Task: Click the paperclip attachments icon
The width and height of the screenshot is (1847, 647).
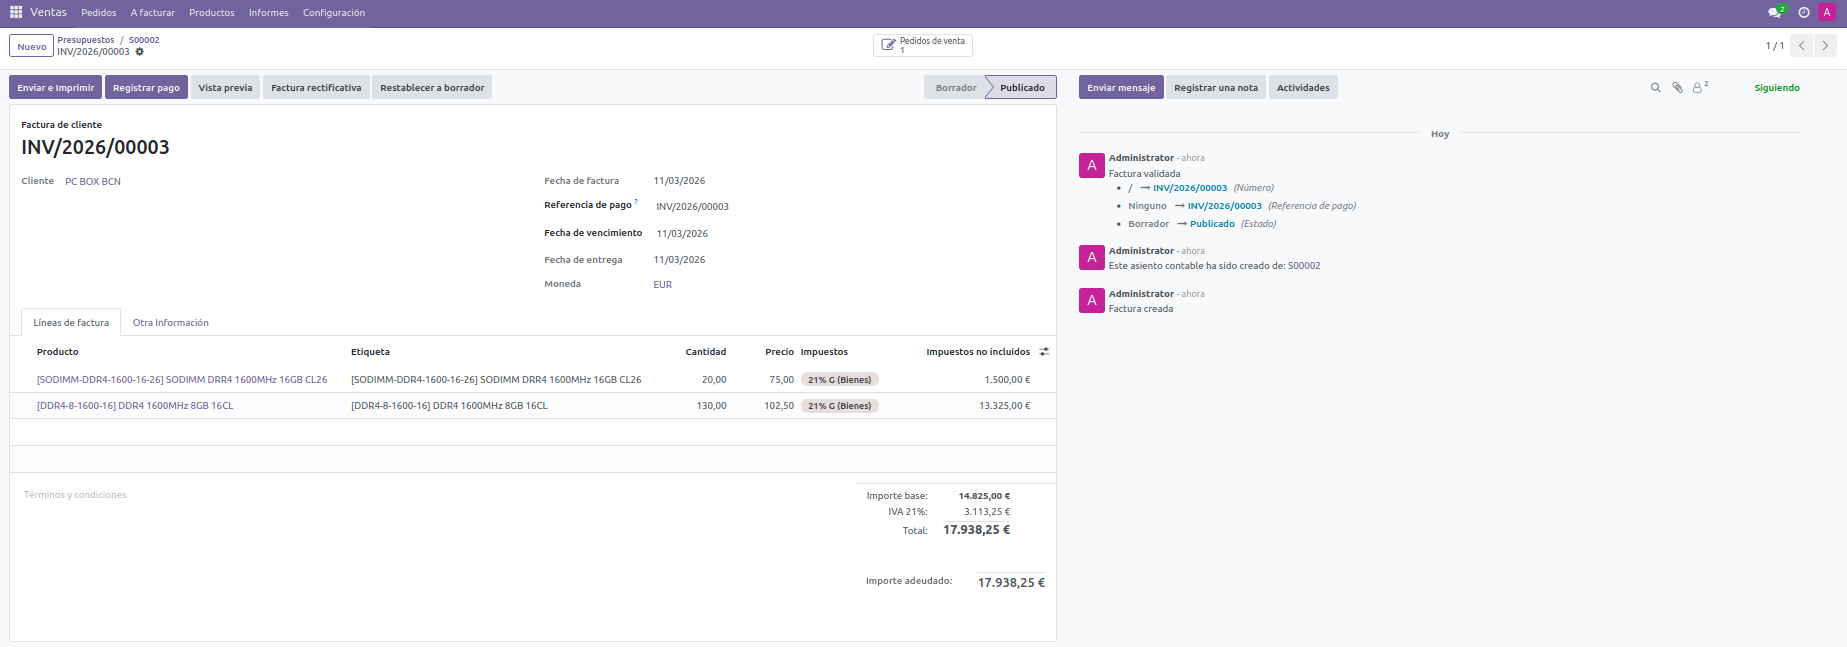Action: click(1677, 88)
